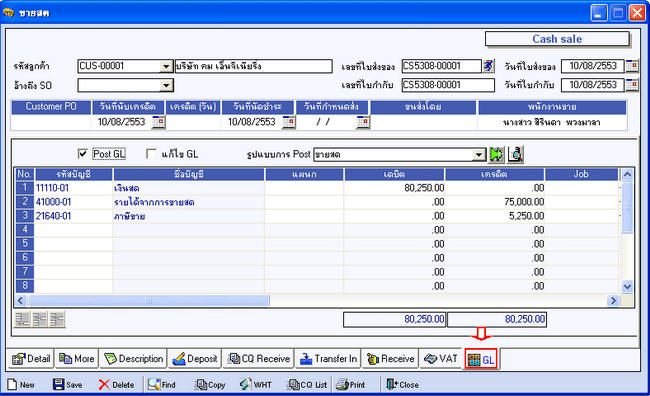This screenshot has height=396, width=650.
Task: Open the CQ List
Action: 307,385
